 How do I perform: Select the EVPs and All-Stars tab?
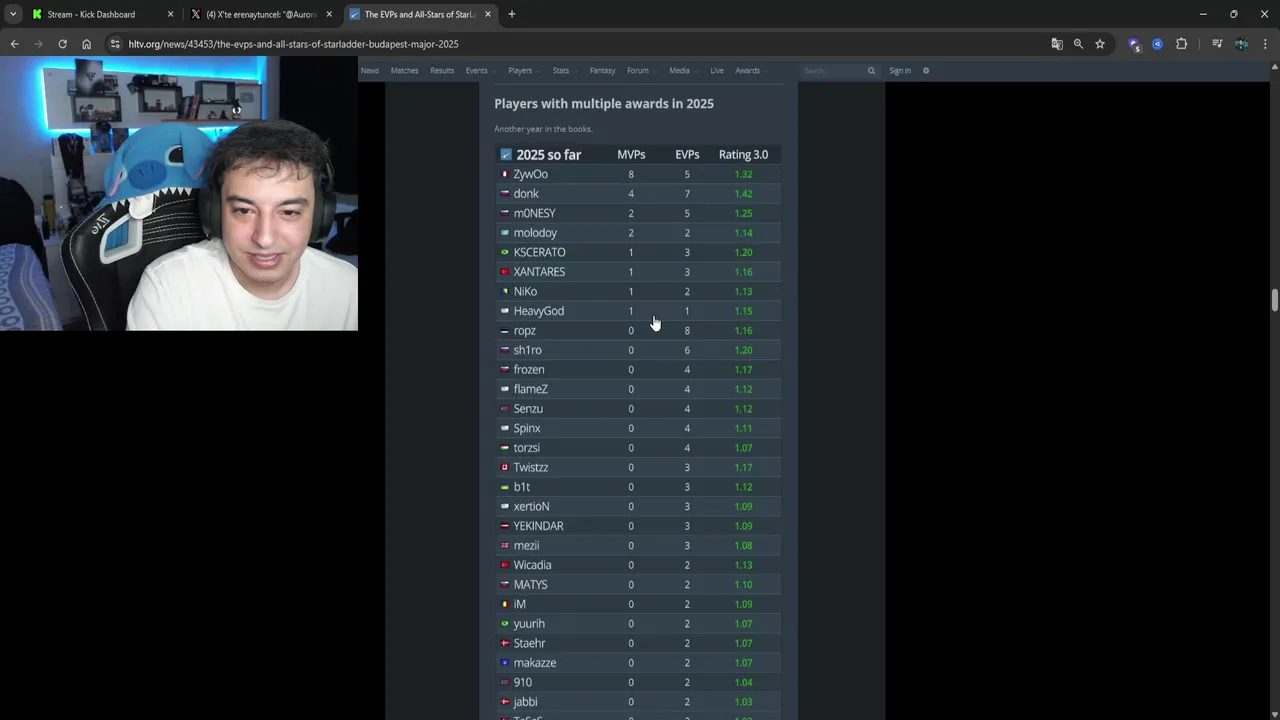click(419, 14)
